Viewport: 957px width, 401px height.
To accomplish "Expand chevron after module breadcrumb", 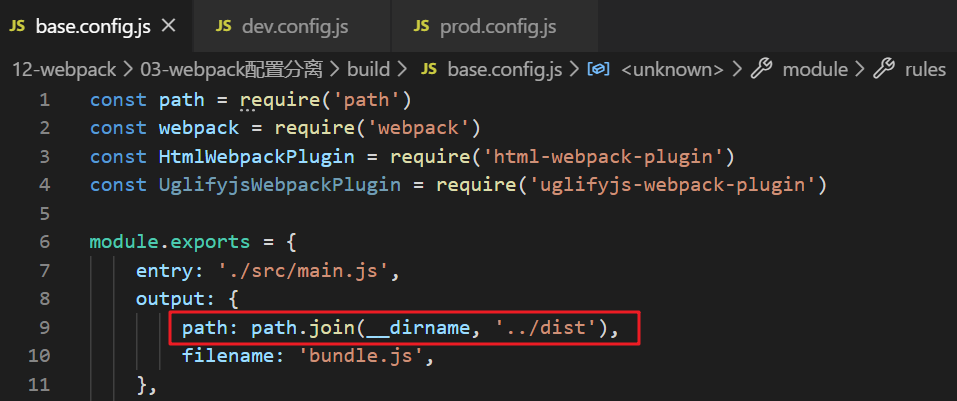I will click(860, 70).
